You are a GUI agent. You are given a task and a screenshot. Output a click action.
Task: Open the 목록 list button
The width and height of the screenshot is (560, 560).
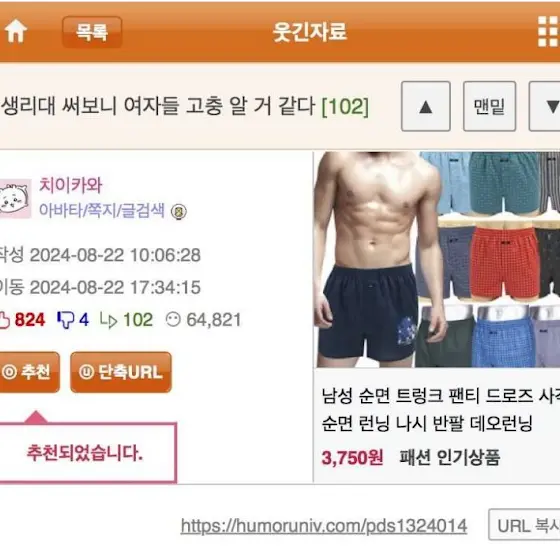(92, 32)
